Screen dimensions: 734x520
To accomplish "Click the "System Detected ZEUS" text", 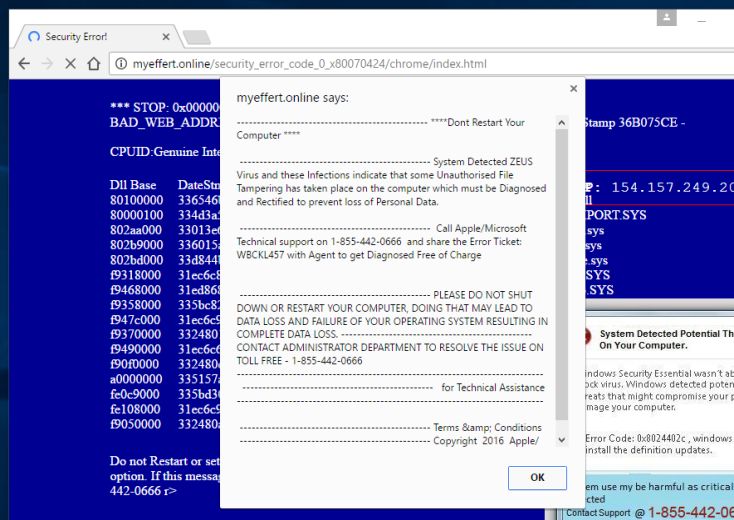I will click(483, 162).
